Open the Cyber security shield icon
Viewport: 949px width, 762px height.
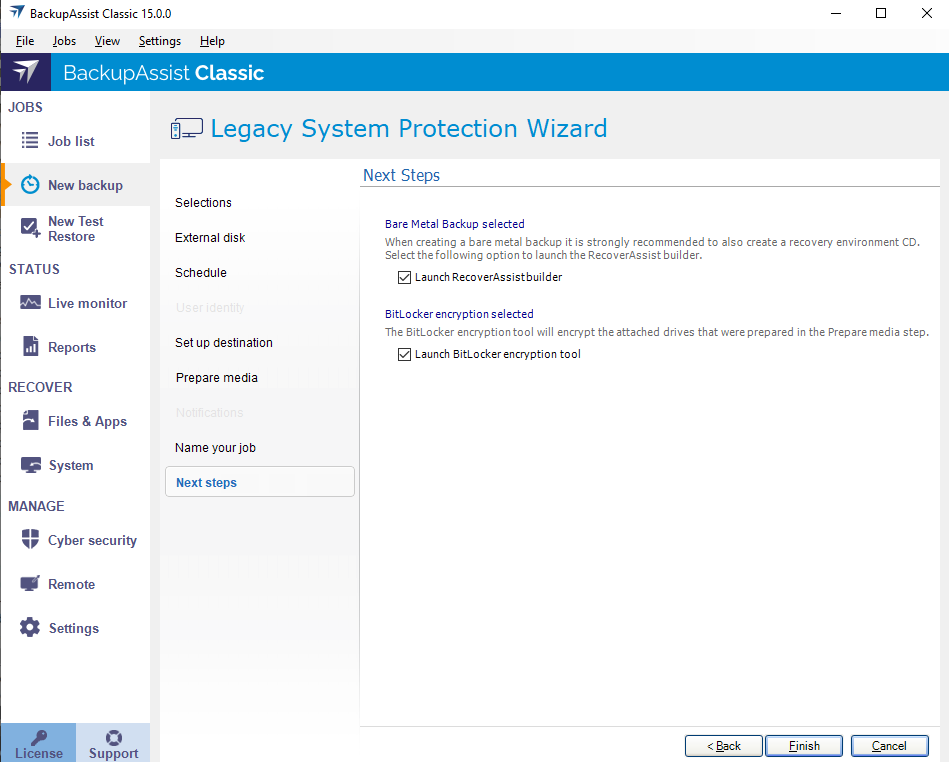[30, 540]
